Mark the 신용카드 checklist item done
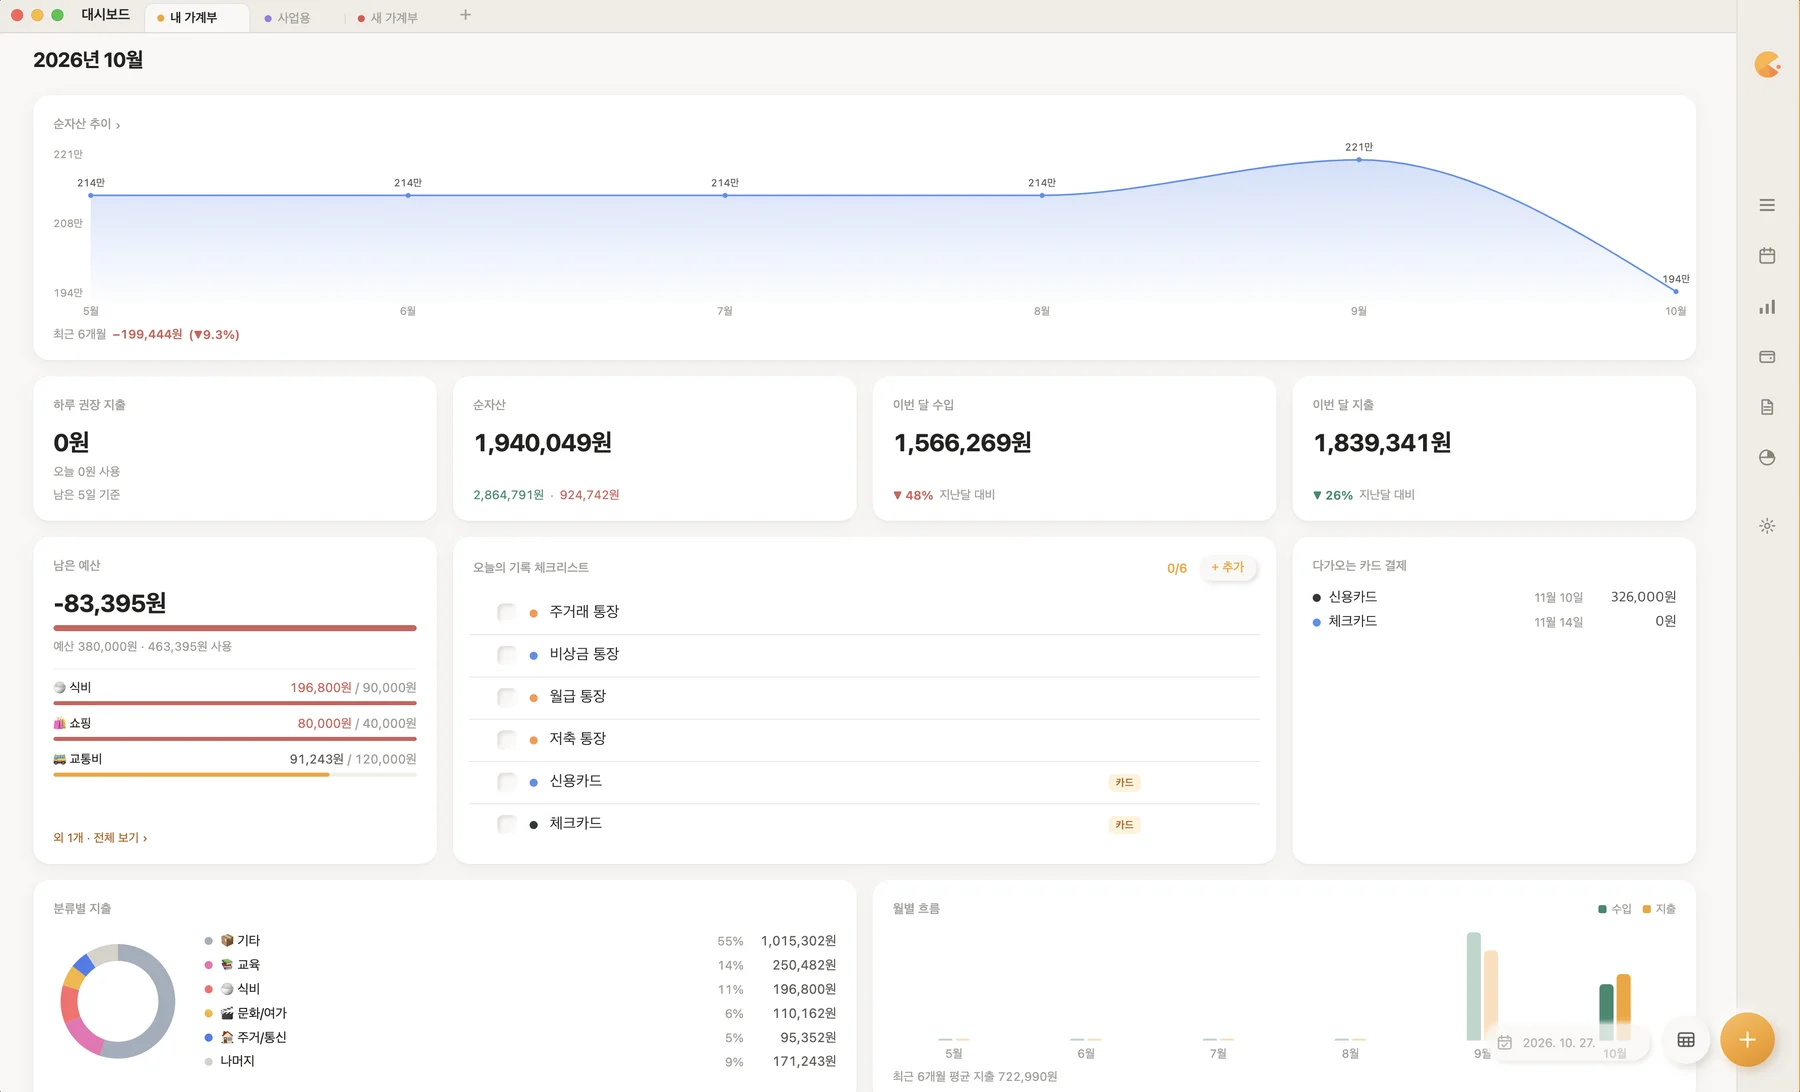1800x1092 pixels. (x=507, y=782)
